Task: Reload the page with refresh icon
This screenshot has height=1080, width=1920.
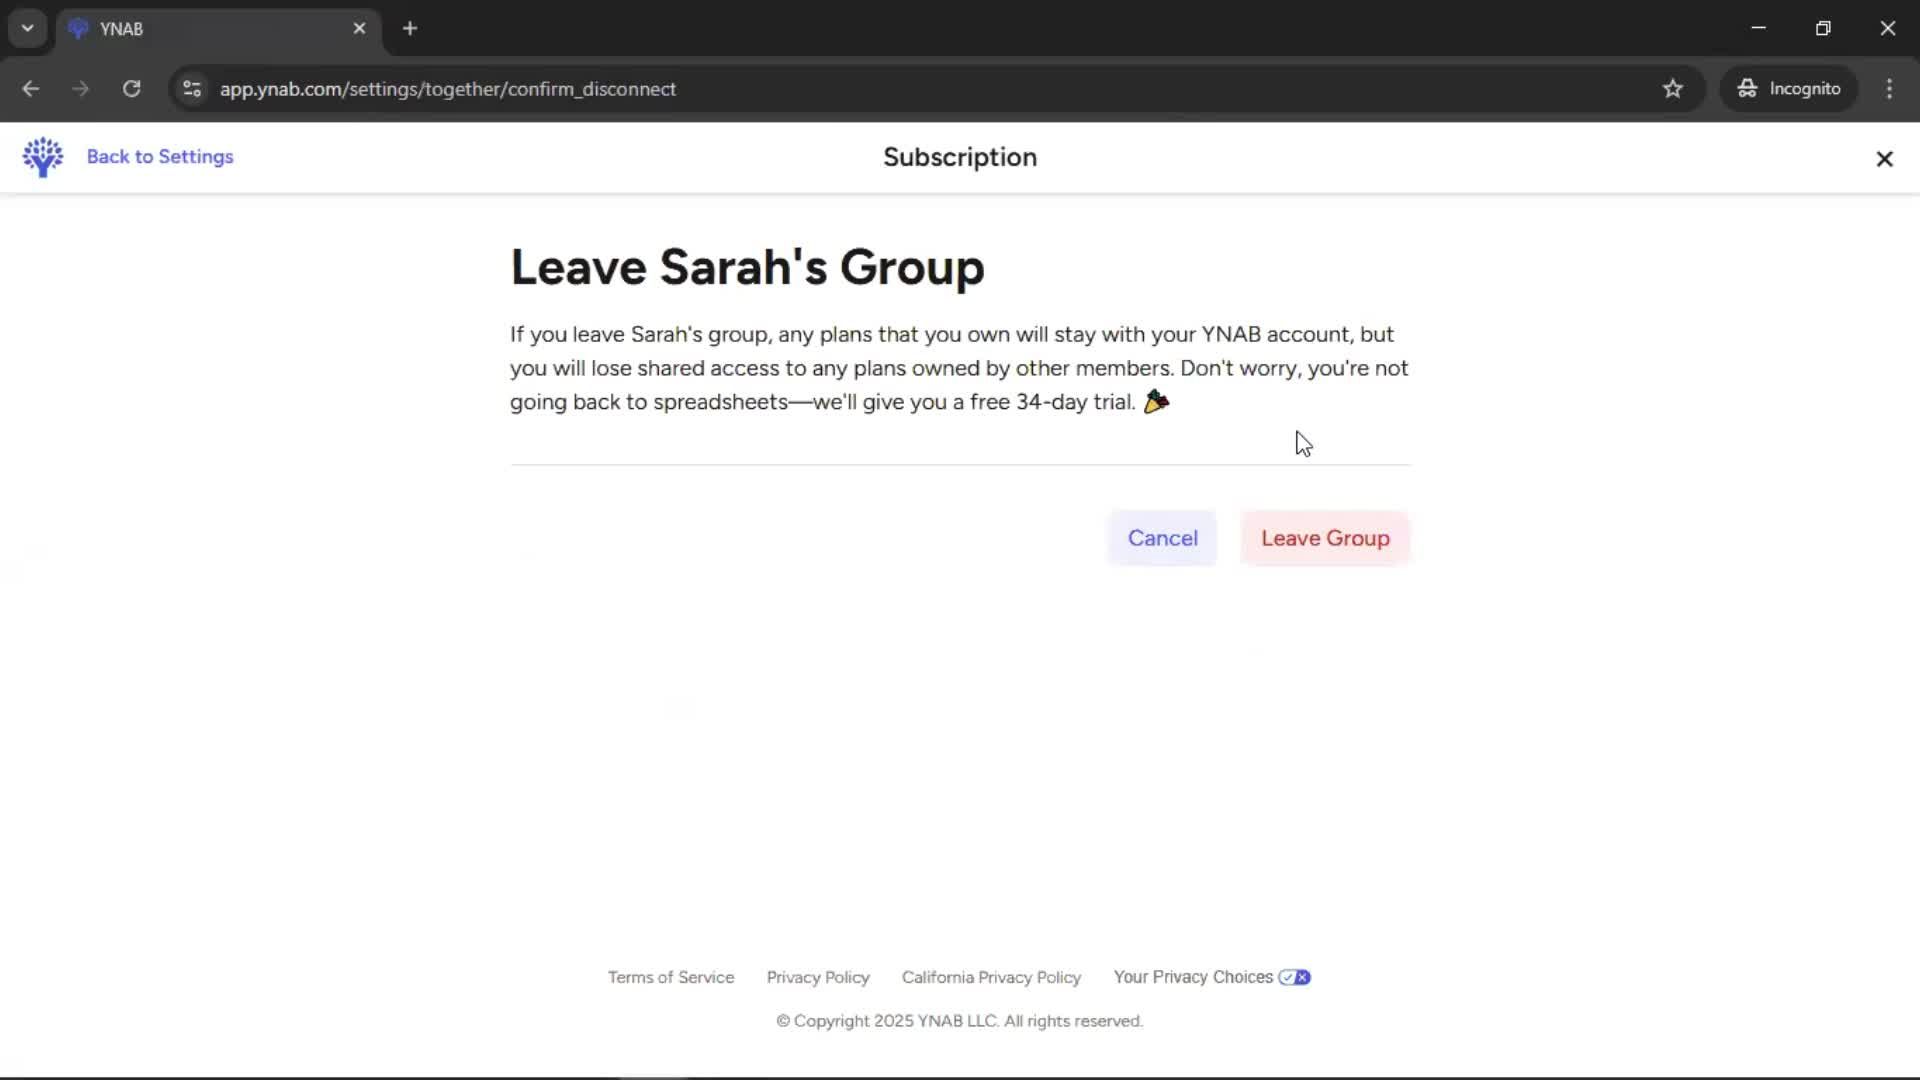Action: (x=131, y=89)
